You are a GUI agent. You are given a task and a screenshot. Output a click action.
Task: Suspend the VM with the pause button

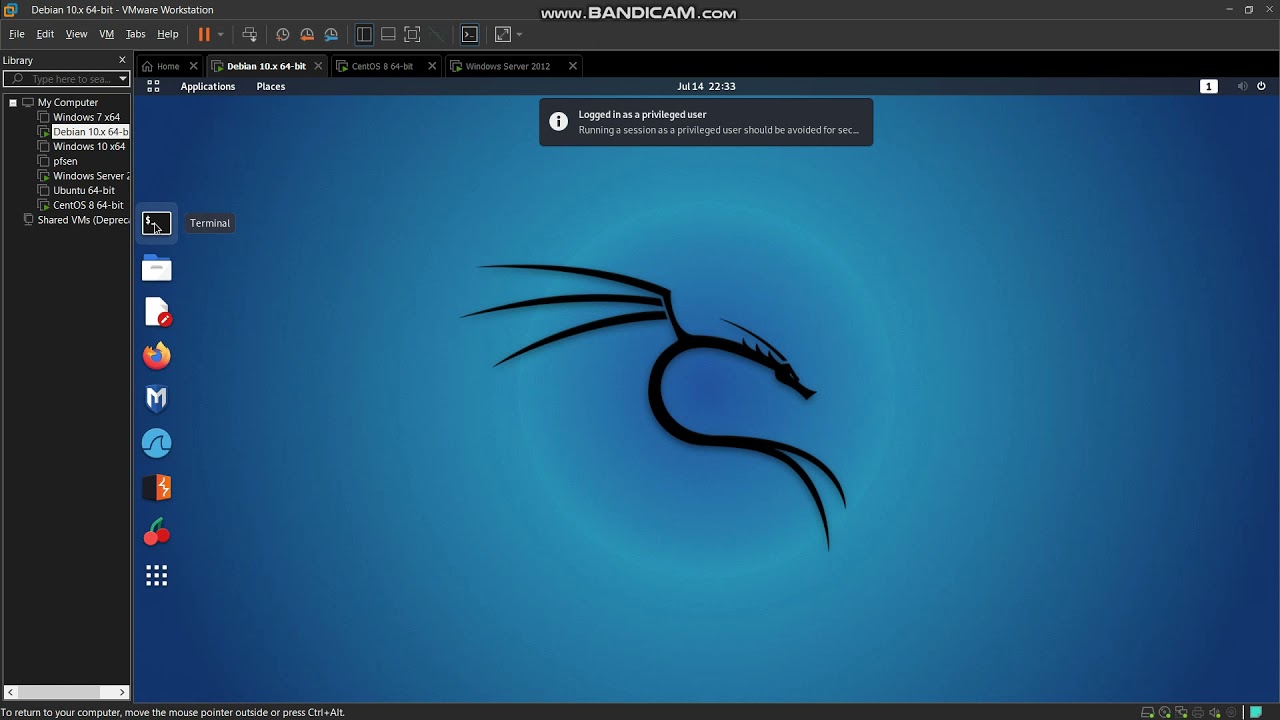(204, 34)
